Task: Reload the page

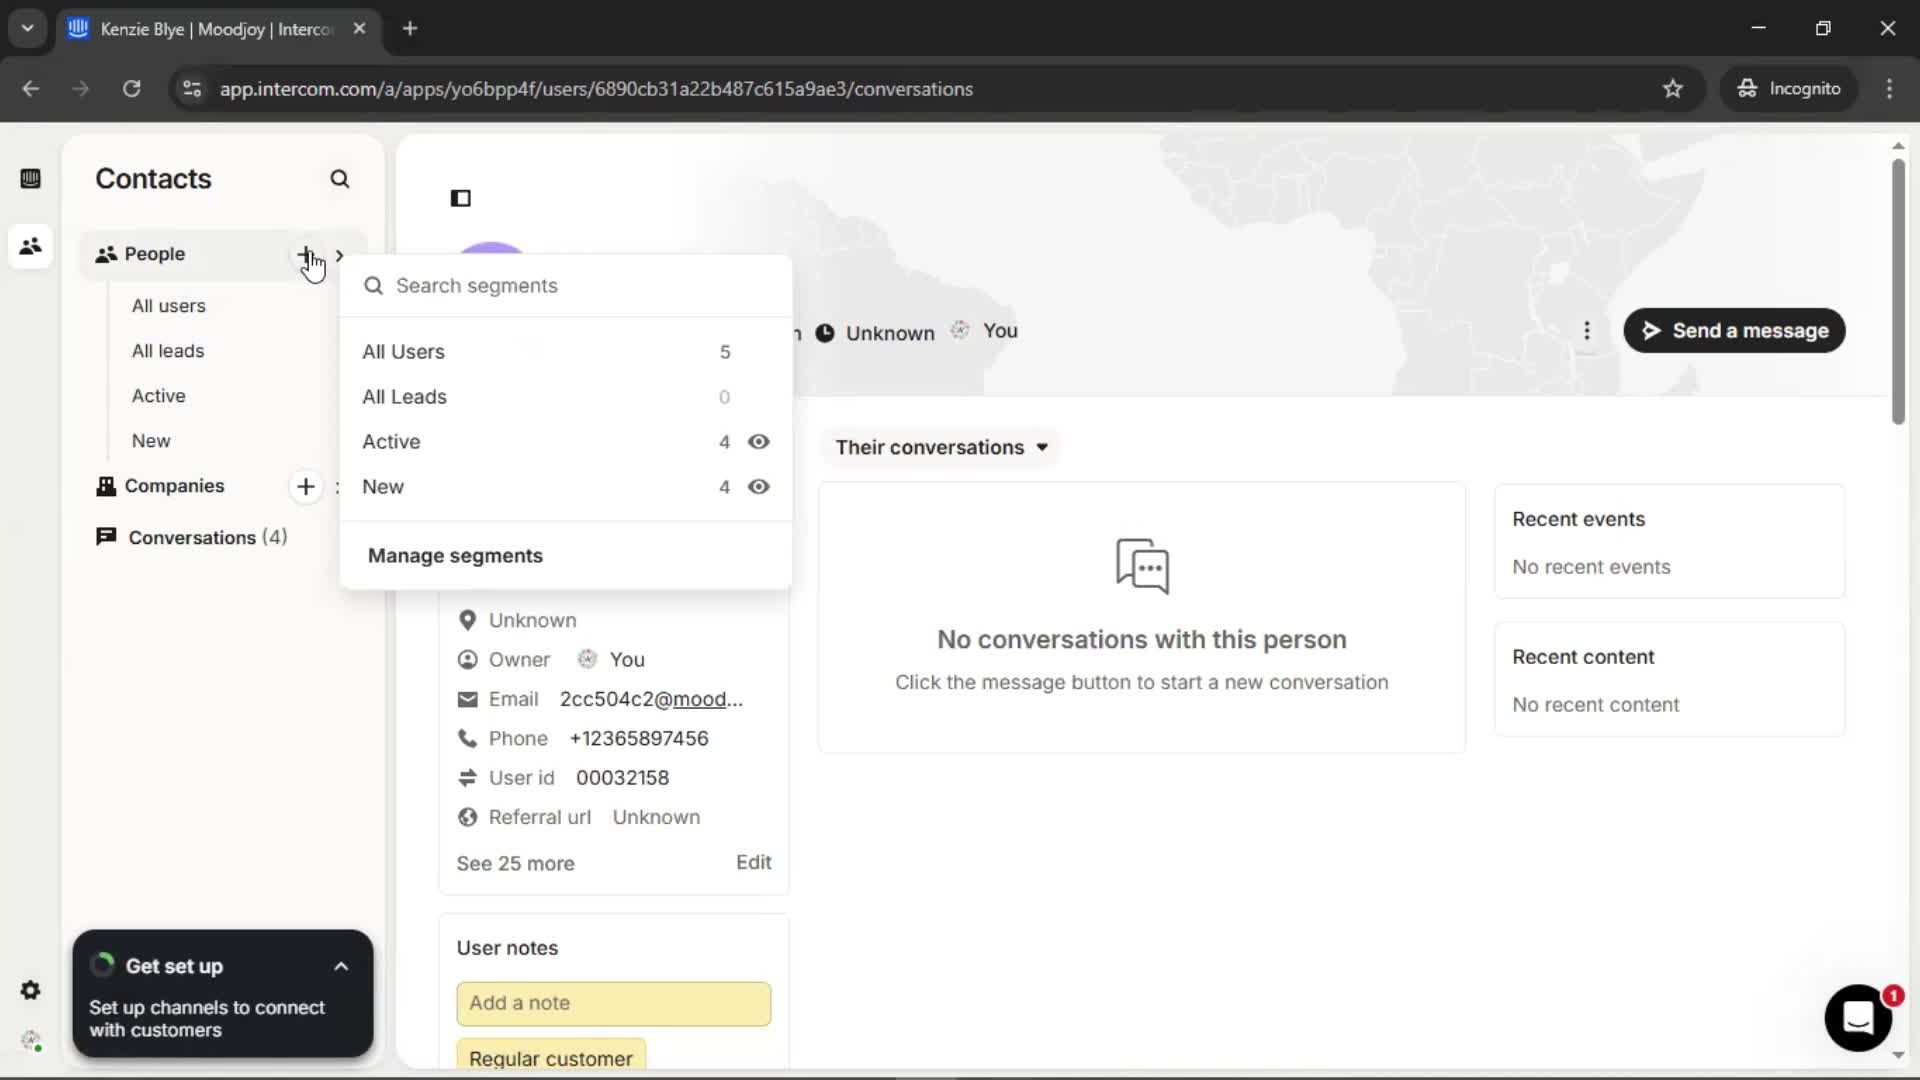Action: click(x=131, y=89)
